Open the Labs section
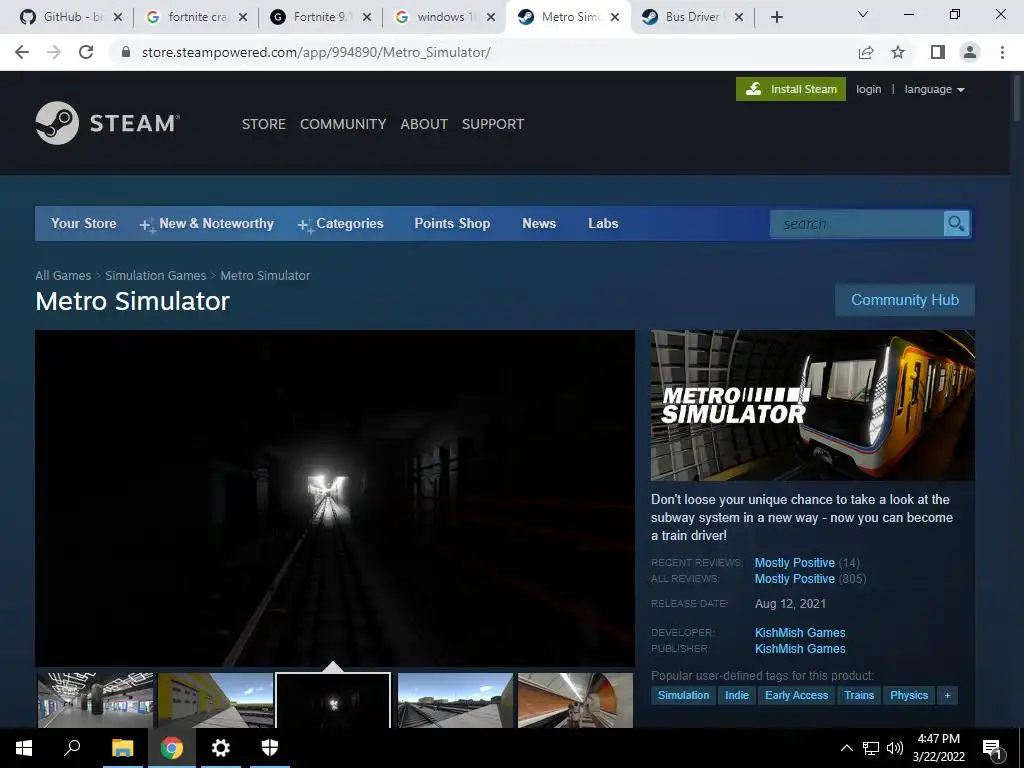Image resolution: width=1024 pixels, height=768 pixels. (603, 223)
